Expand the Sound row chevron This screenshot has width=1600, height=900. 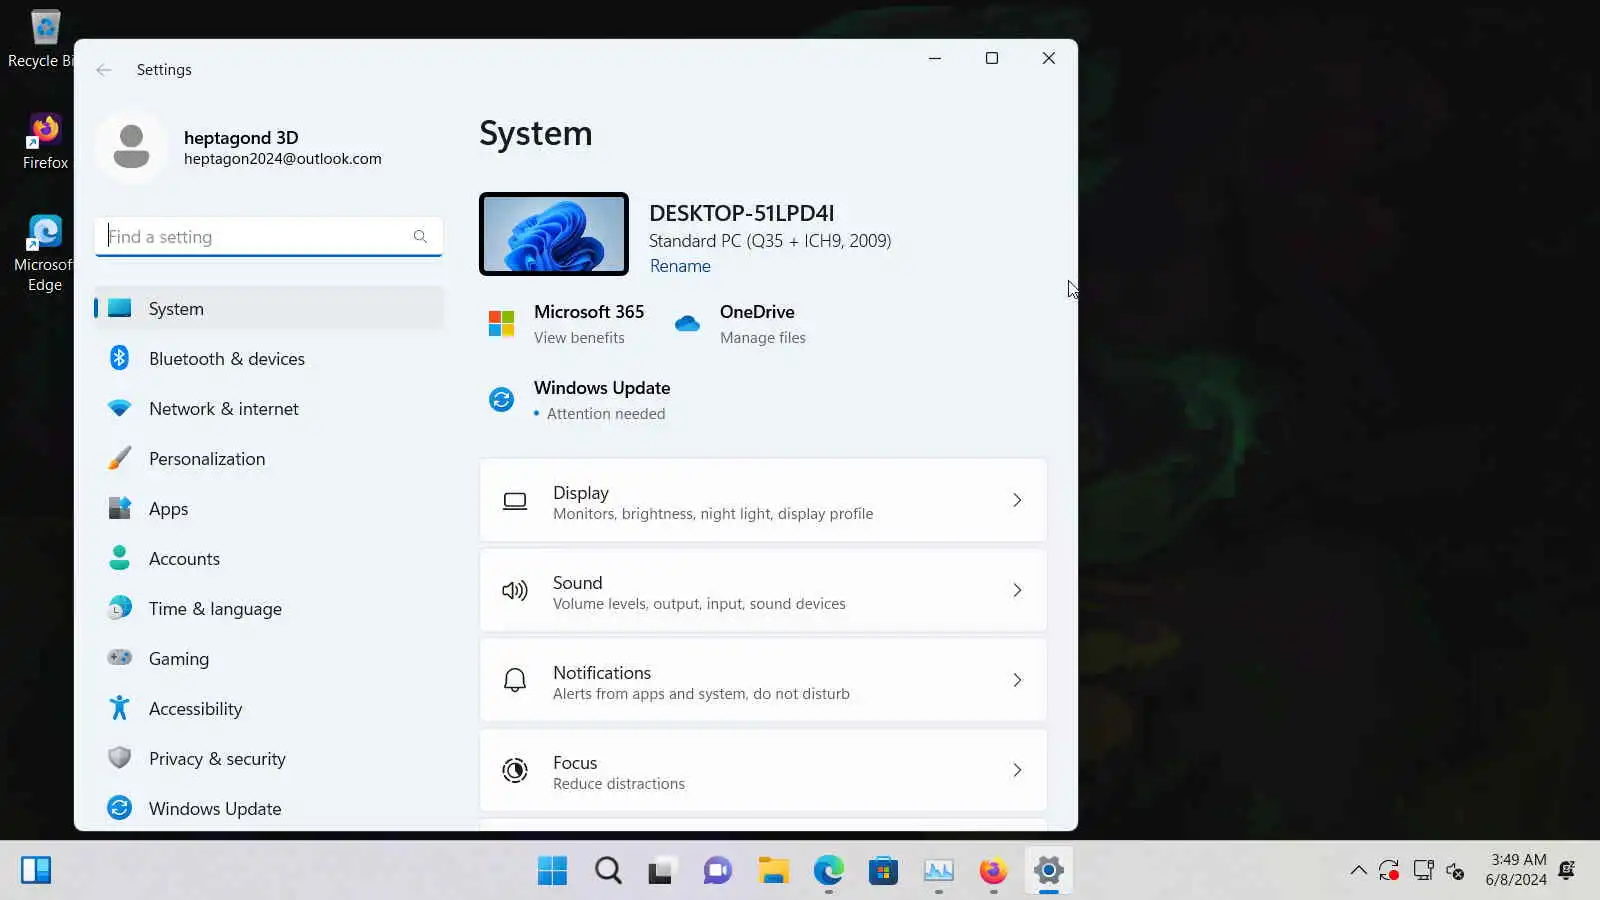[1017, 590]
